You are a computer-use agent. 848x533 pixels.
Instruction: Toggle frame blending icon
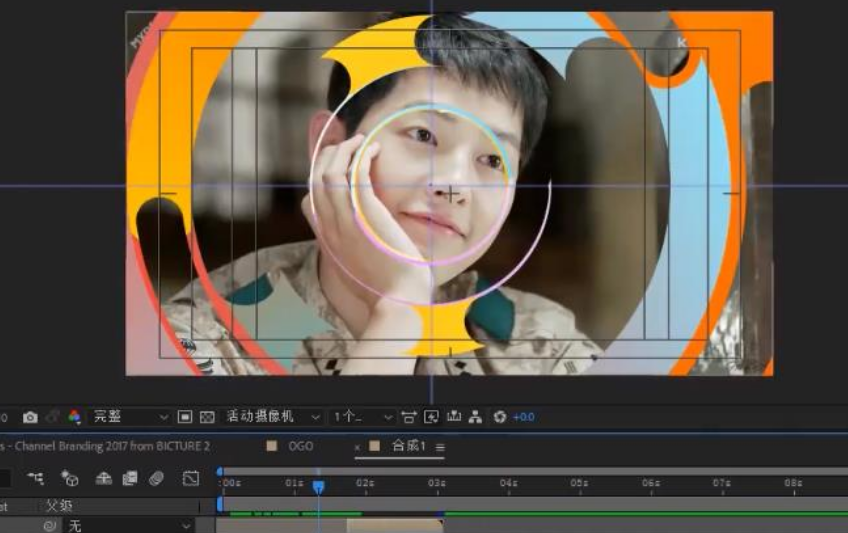(130, 478)
